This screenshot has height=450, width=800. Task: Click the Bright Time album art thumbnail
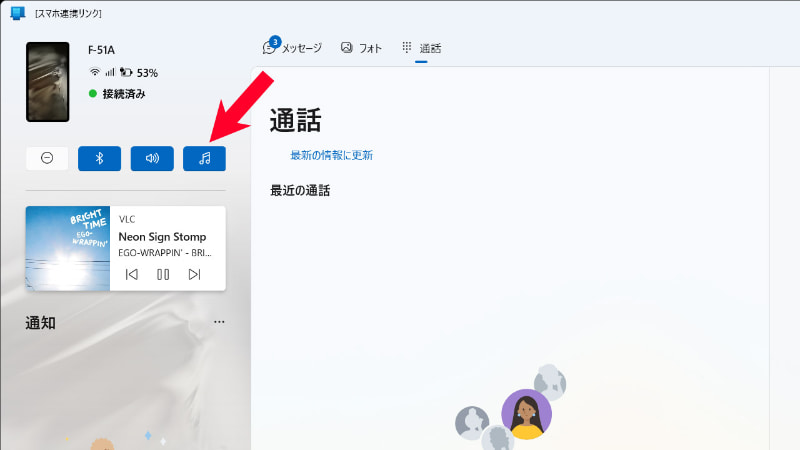[x=68, y=248]
